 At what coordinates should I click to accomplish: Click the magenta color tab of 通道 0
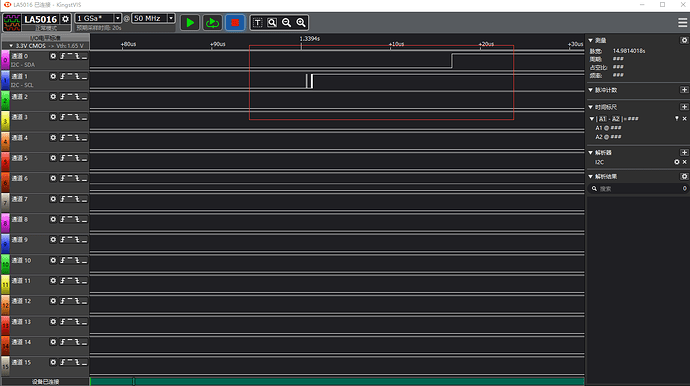pos(5,60)
